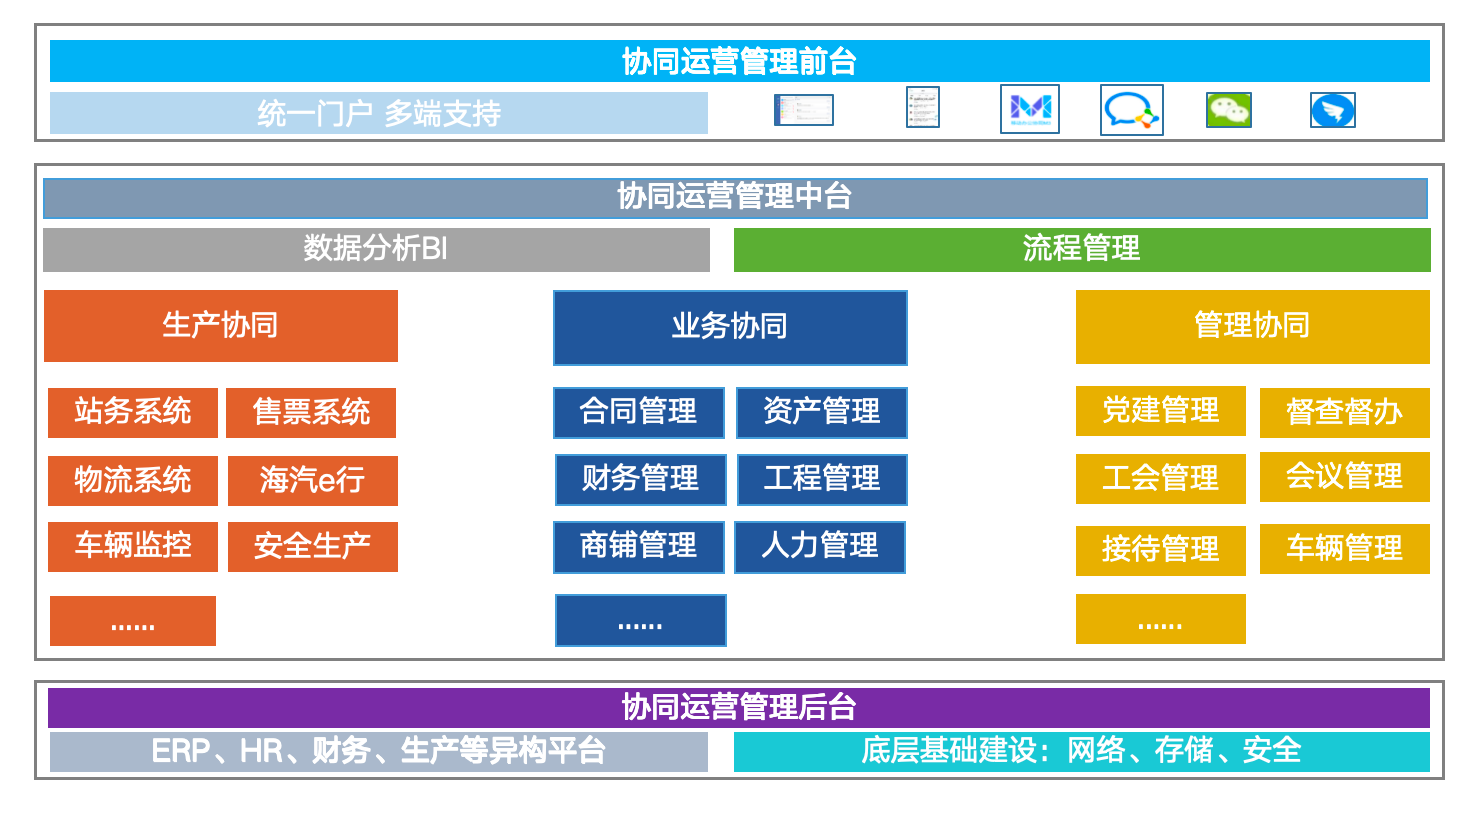
Task: Click the 底层基础建设：网络、存储、安全 bar
Action: 1082,752
